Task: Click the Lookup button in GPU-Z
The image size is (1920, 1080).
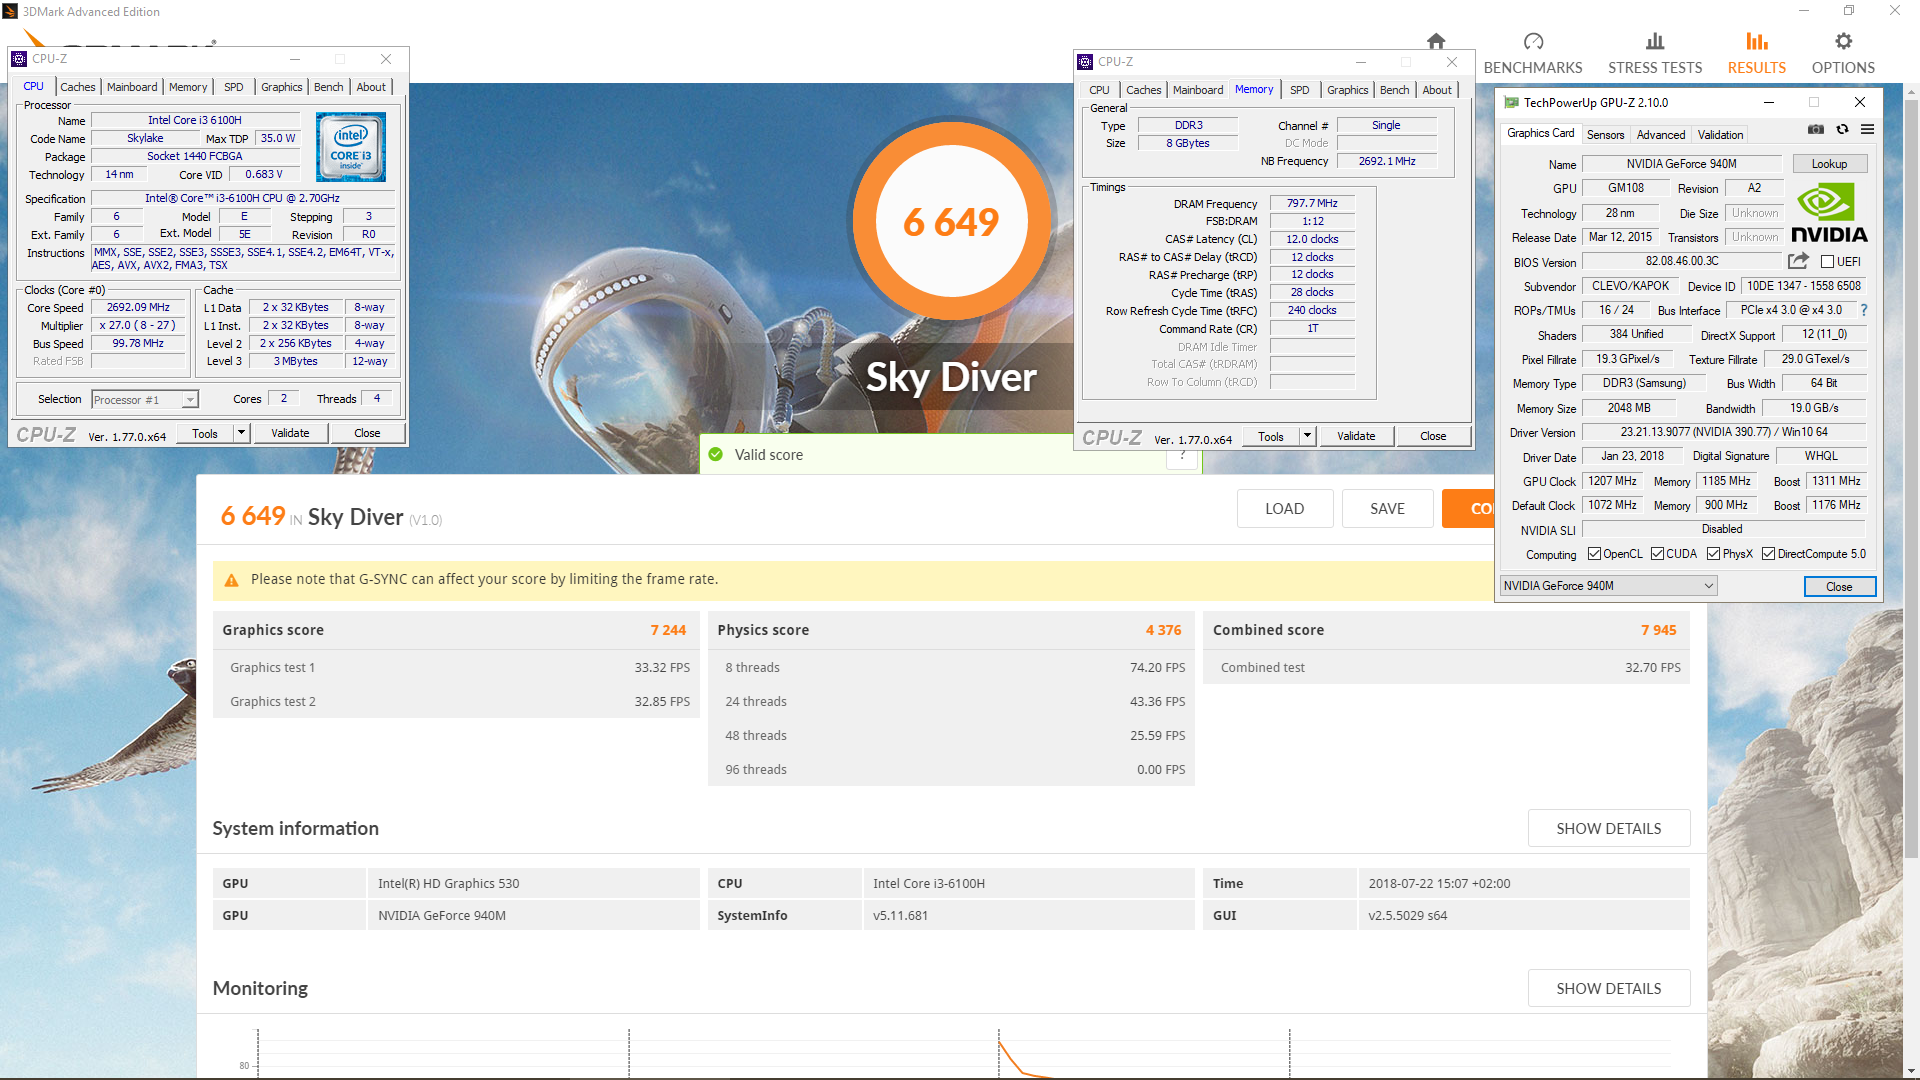Action: click(1829, 164)
